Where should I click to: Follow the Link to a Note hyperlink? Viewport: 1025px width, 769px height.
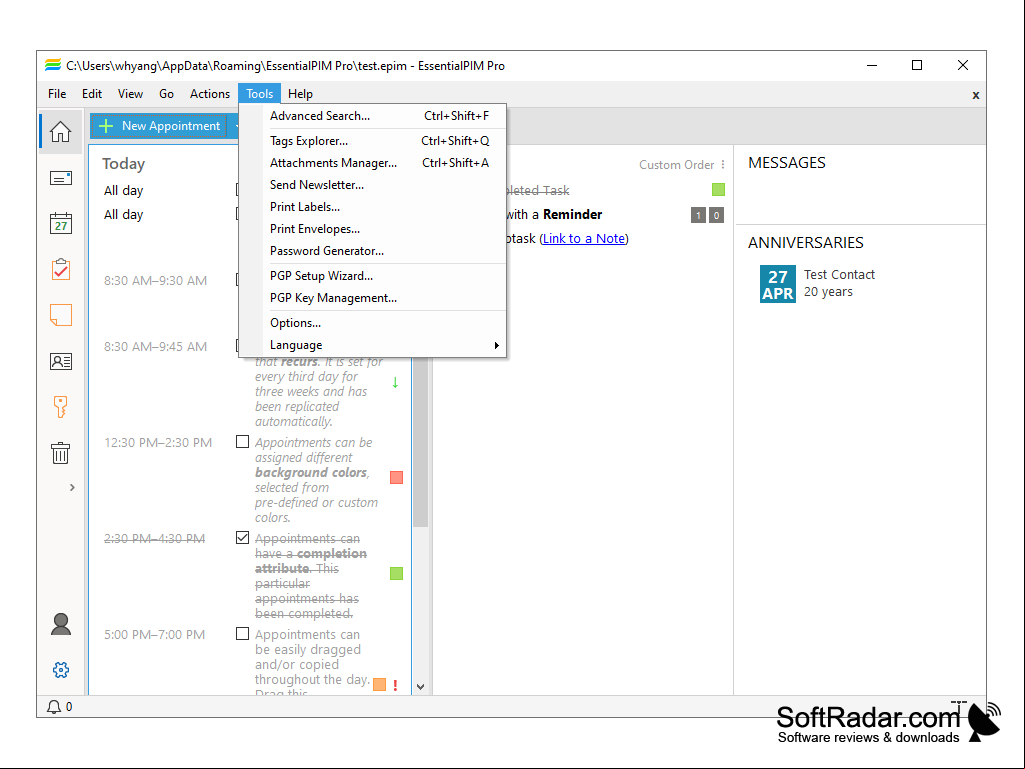click(584, 239)
